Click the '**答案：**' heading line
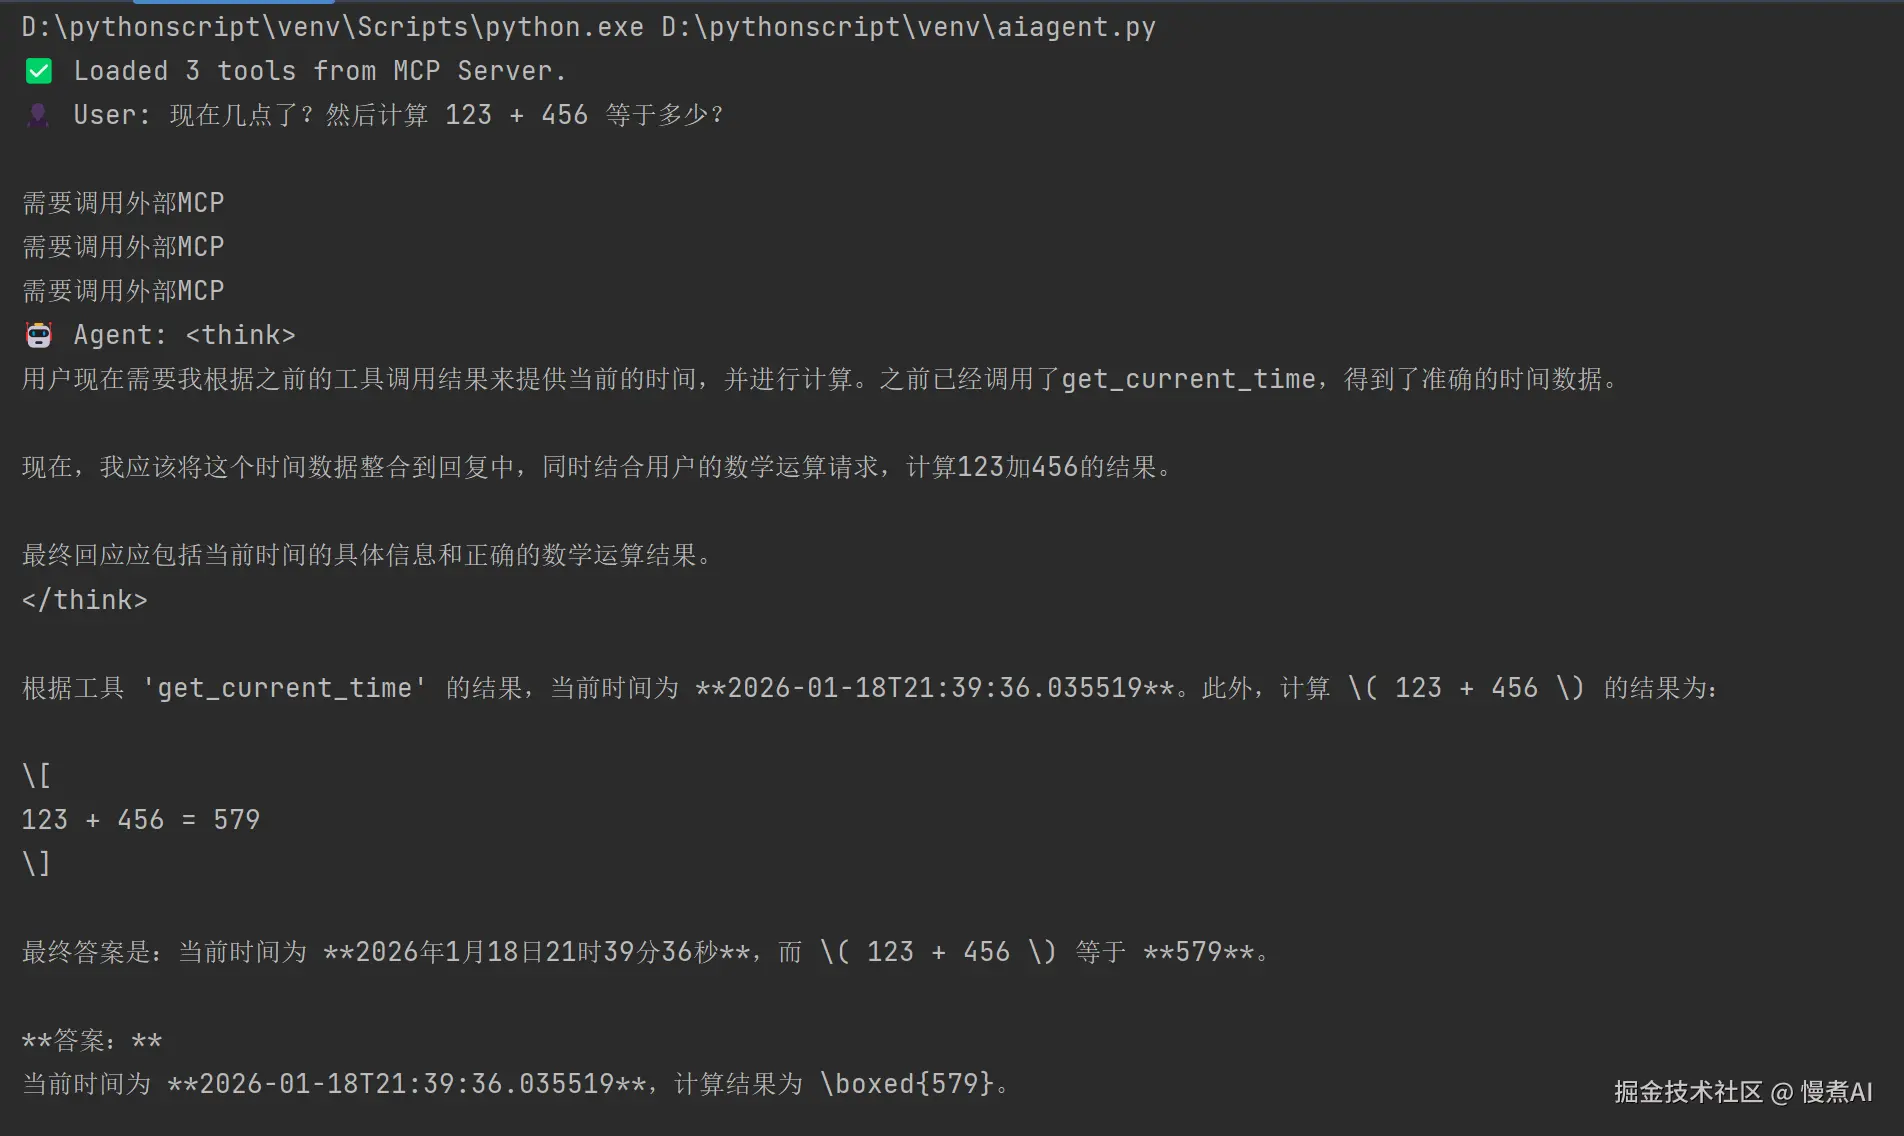This screenshot has width=1904, height=1136. [x=92, y=1040]
